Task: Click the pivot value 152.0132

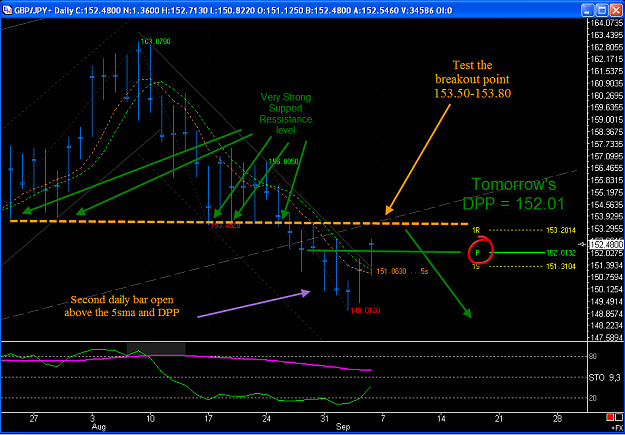Action: (561, 253)
